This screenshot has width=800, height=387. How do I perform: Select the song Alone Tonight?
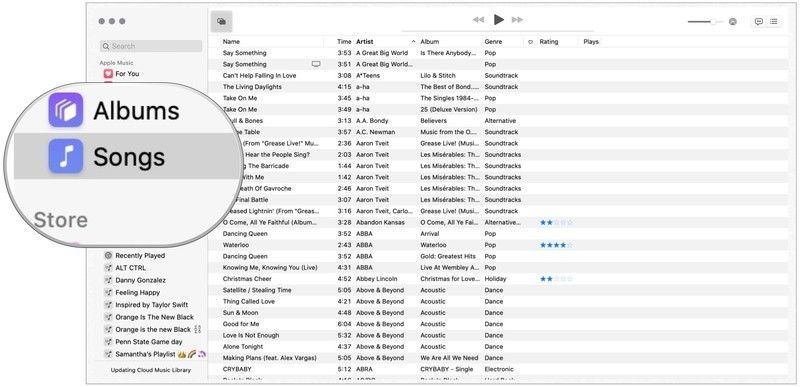coord(243,347)
